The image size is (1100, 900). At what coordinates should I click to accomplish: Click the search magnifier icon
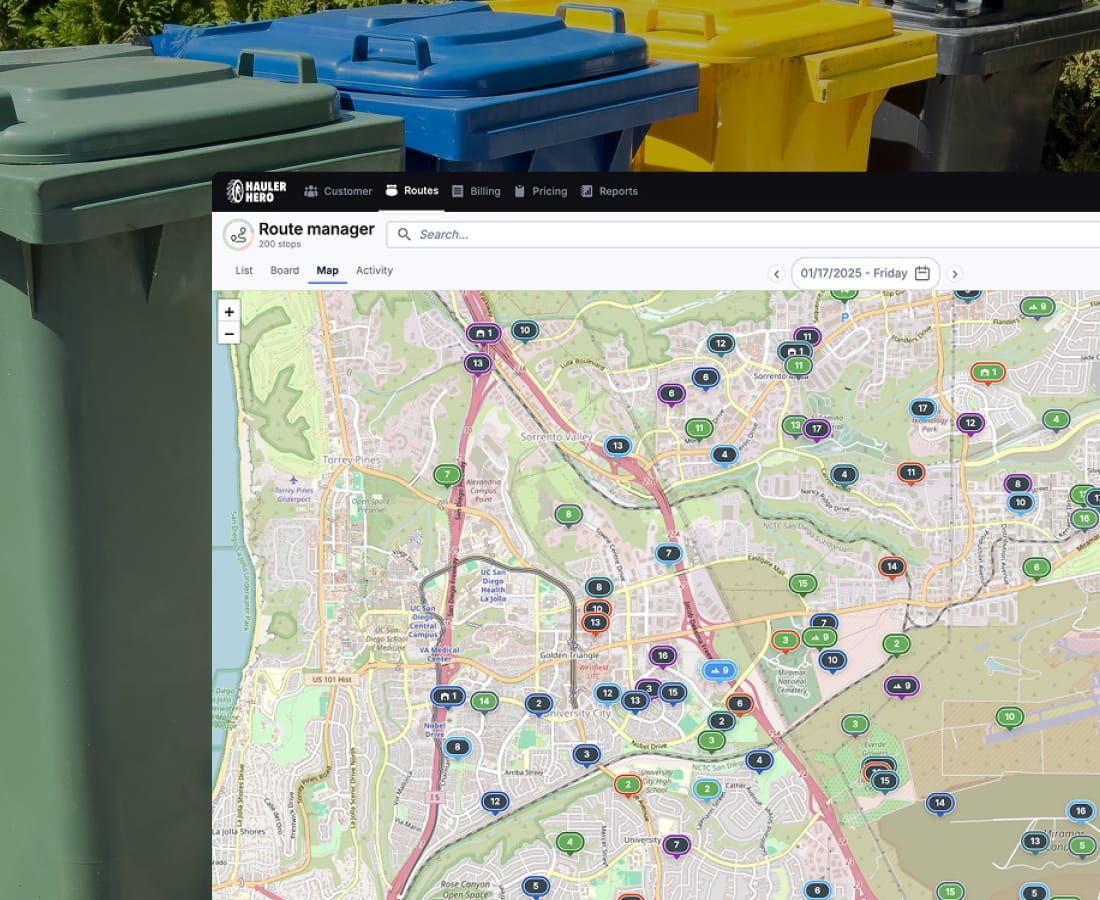(x=404, y=234)
